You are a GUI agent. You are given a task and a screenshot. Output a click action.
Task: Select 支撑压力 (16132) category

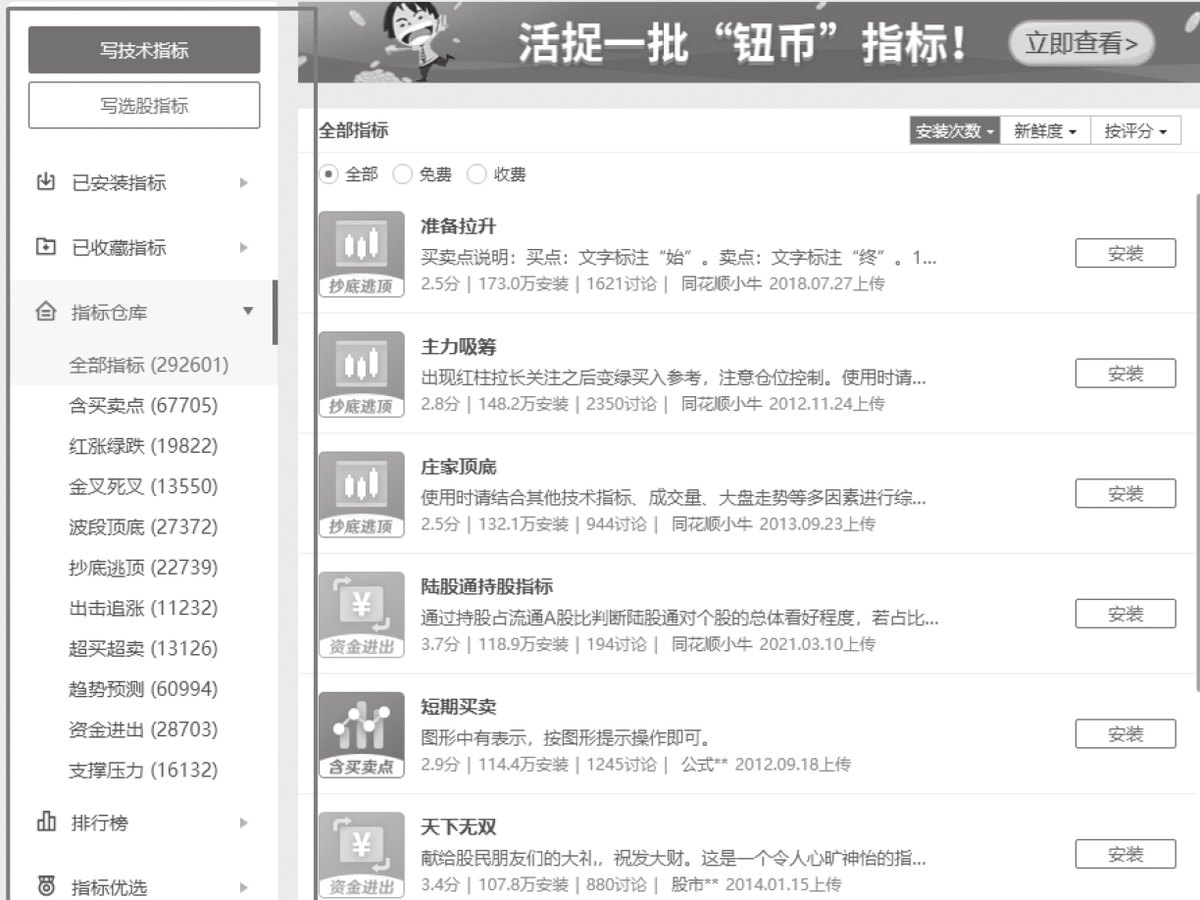point(143,770)
